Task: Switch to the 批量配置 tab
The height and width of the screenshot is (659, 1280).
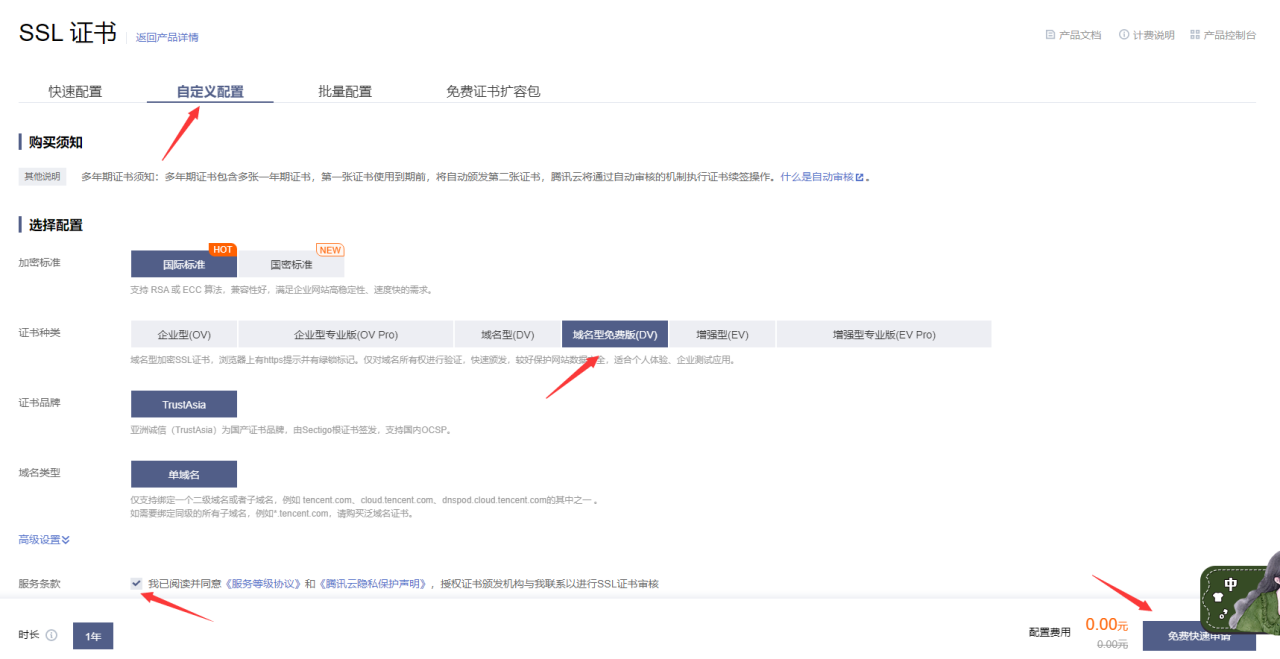Action: coord(344,90)
